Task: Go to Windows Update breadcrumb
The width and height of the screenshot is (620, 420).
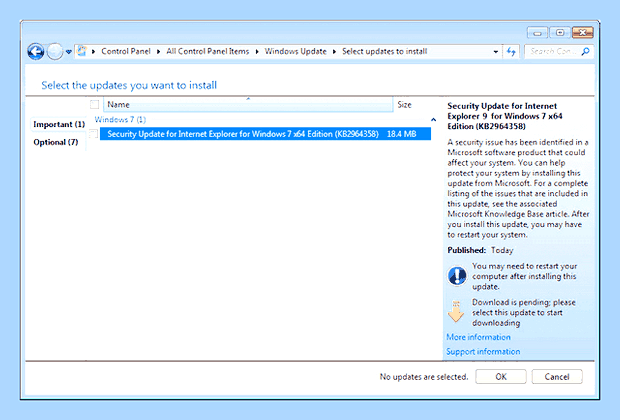Action: 295,51
